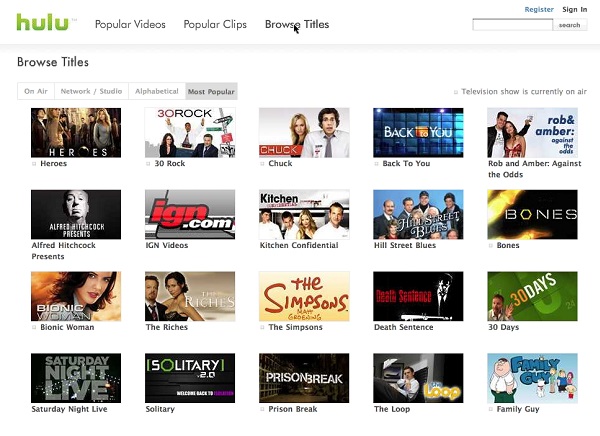
Task: Open Popular Videos page
Action: 130,24
